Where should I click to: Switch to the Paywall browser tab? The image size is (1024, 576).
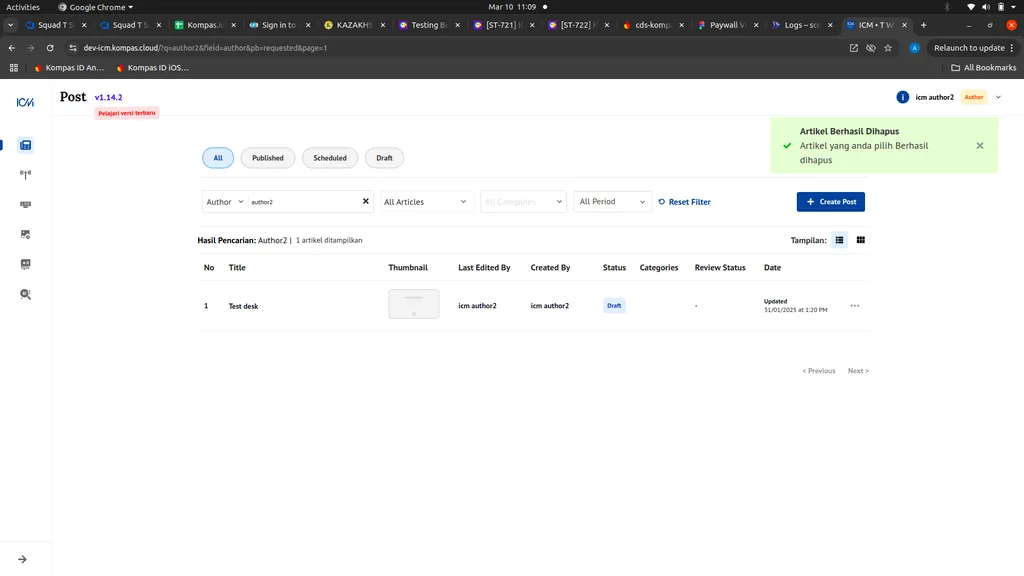coord(728,25)
